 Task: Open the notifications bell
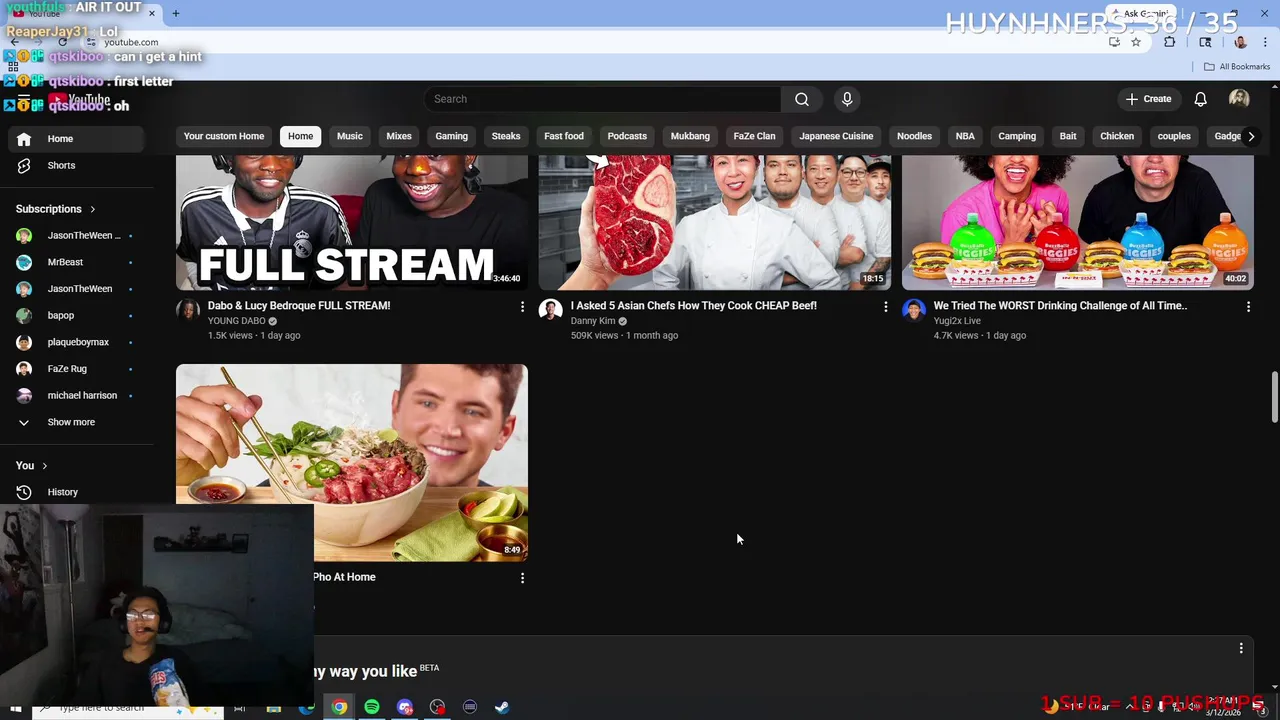point(1200,99)
